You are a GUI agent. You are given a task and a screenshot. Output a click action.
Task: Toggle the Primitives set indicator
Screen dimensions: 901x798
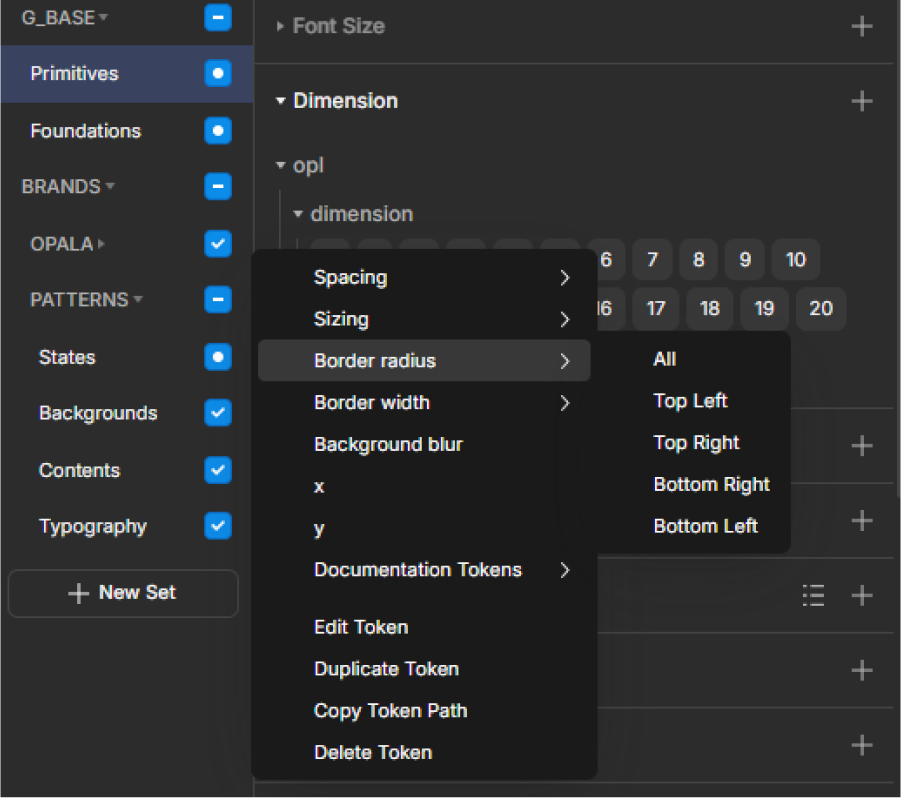217,73
